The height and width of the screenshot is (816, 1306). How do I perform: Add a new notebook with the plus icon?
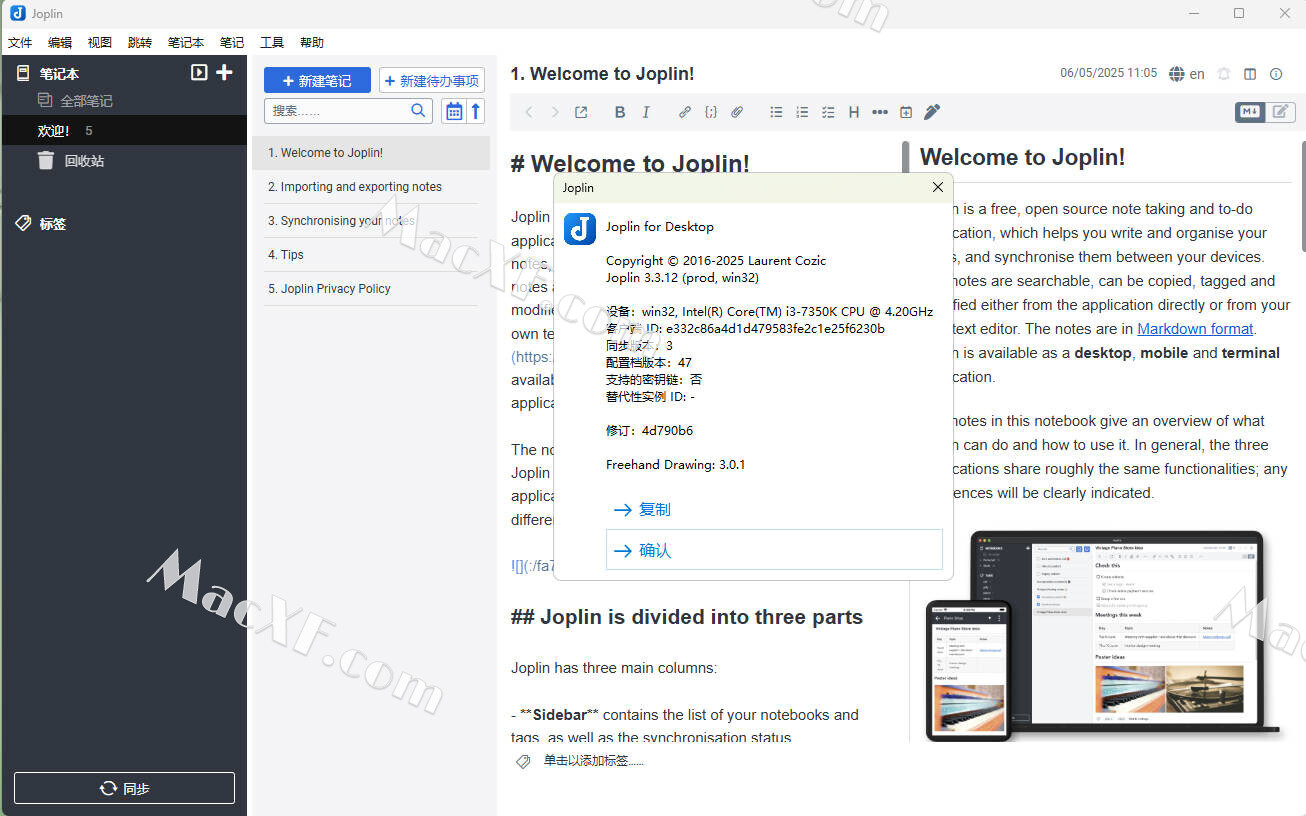click(224, 72)
